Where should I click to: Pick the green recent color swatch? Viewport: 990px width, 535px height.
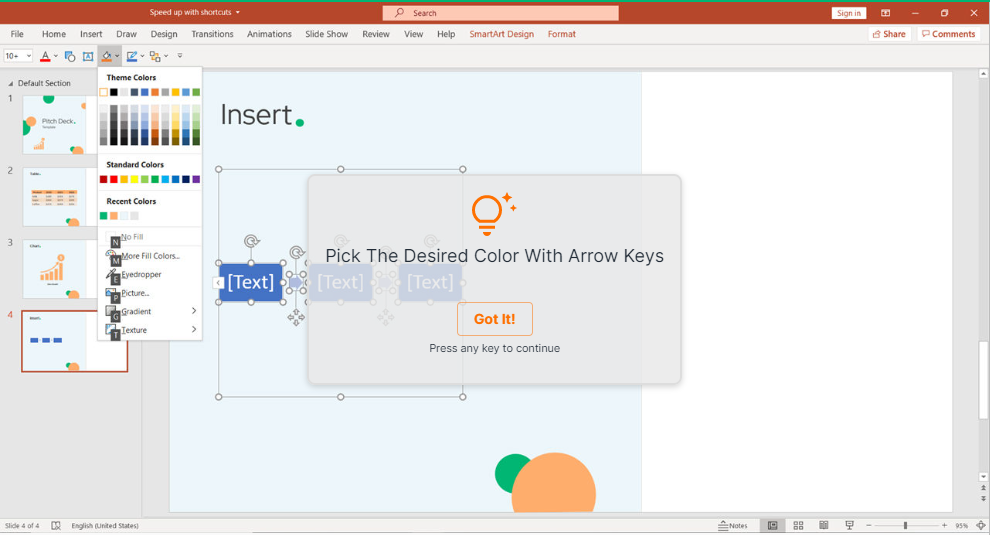[x=104, y=216]
